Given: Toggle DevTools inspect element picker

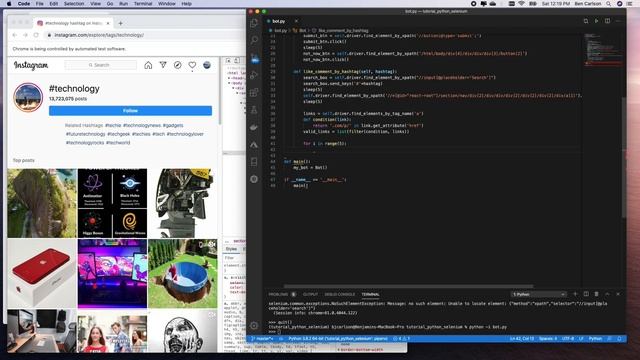Looking at the screenshot, I should pyautogui.click(x=229, y=60).
